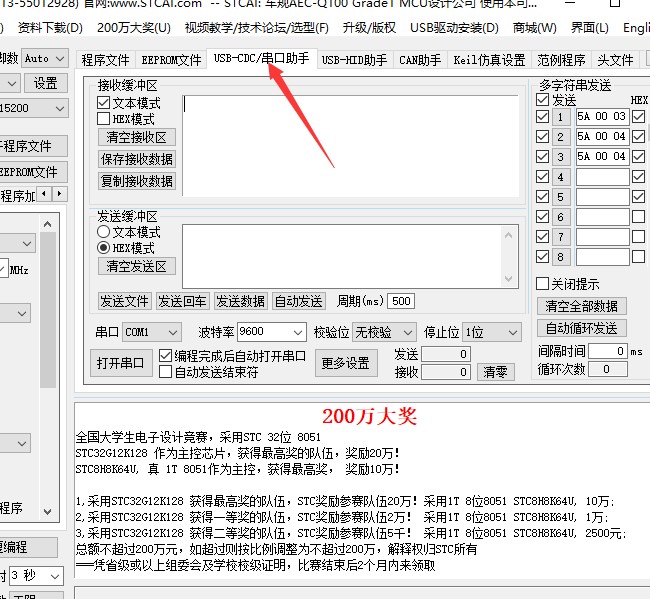Screen dimensions: 650x599
Task: Open the 范例程序 tab
Action: pyautogui.click(x=561, y=60)
